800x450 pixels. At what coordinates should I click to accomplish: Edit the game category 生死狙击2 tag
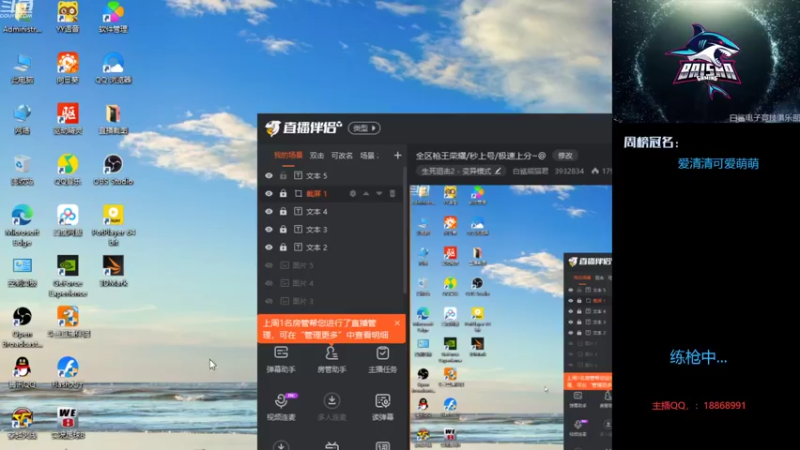pos(461,171)
